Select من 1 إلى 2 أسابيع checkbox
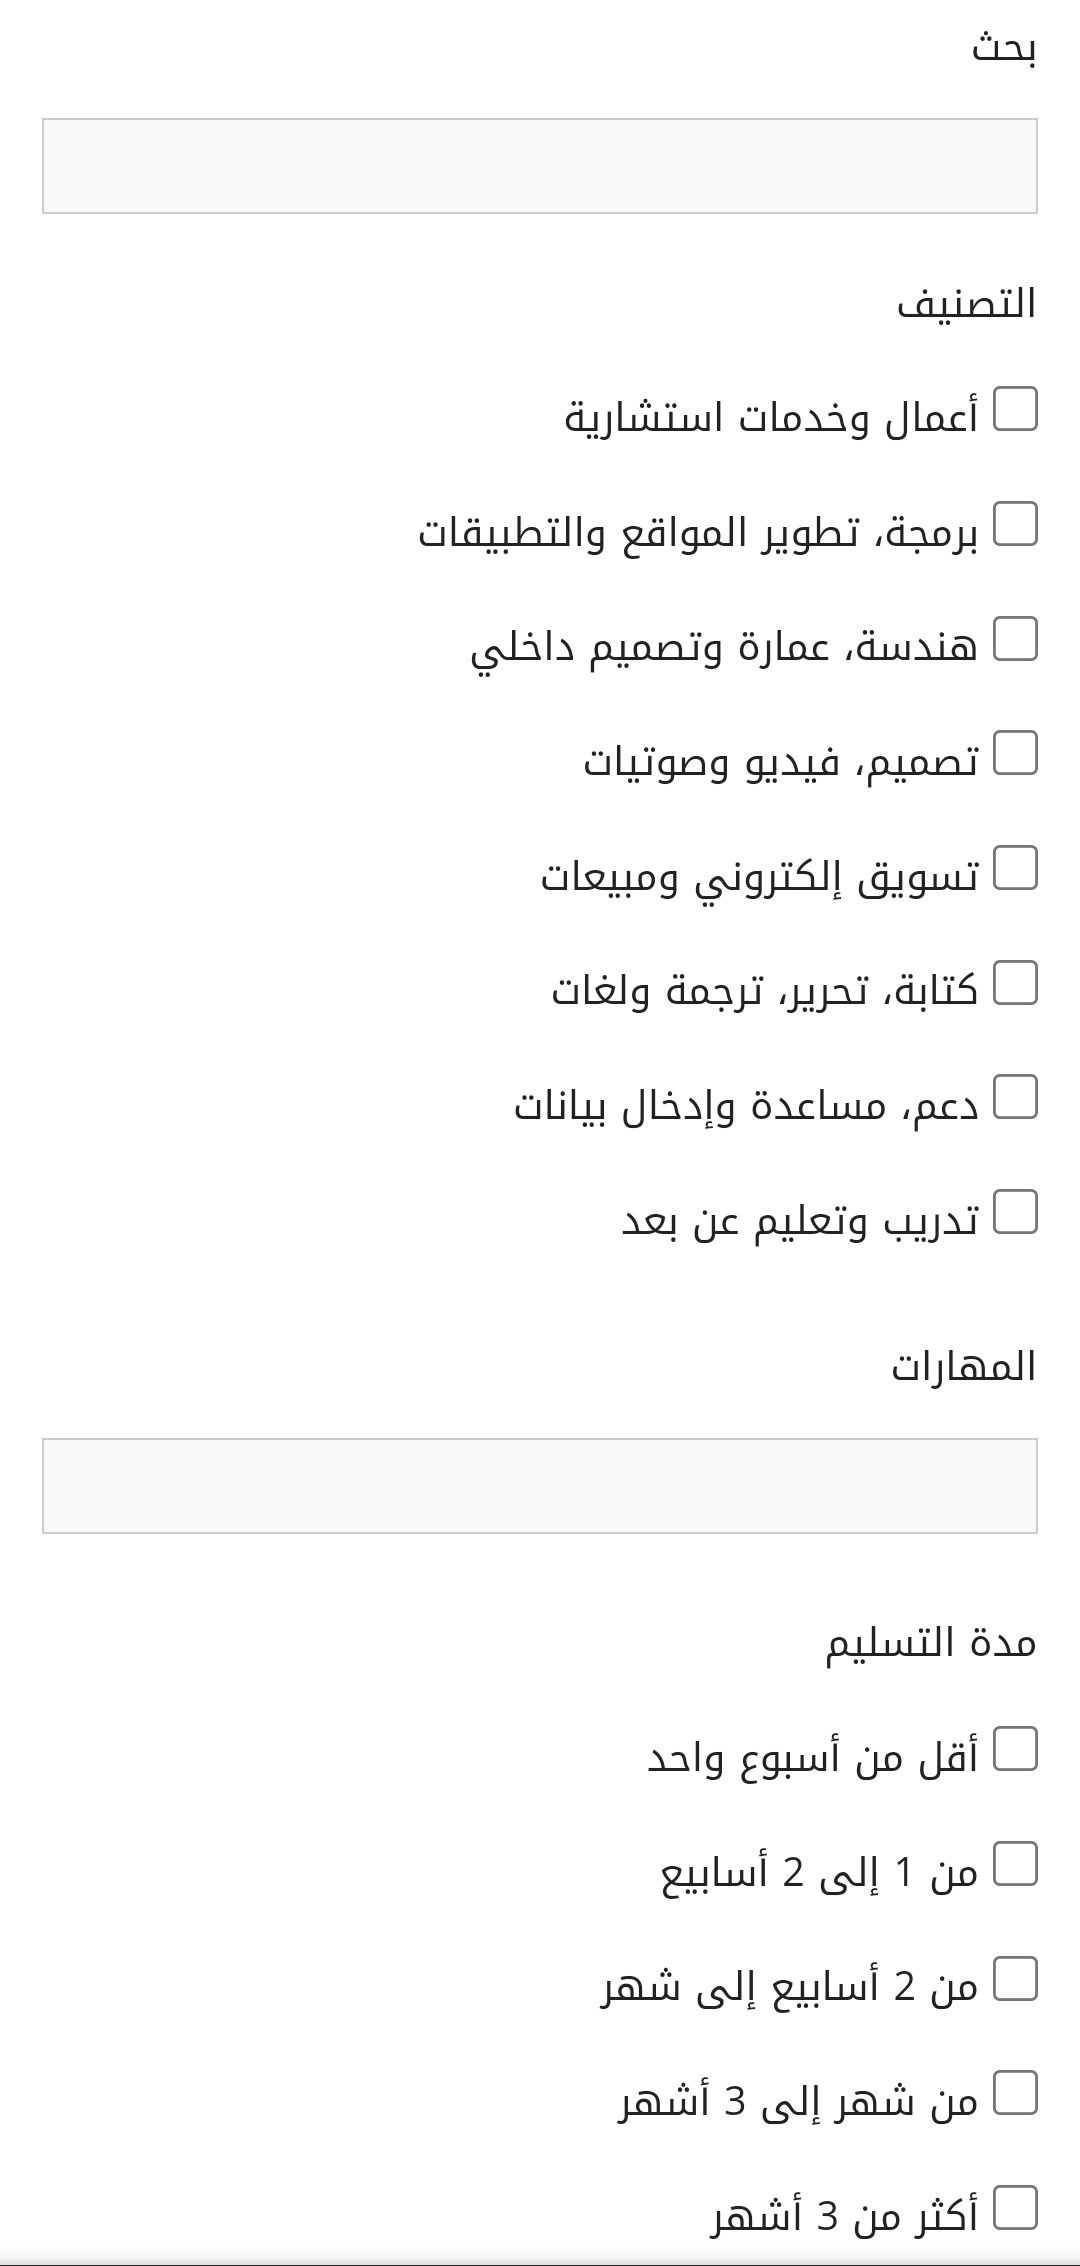The height and width of the screenshot is (2266, 1080). [x=1015, y=1864]
